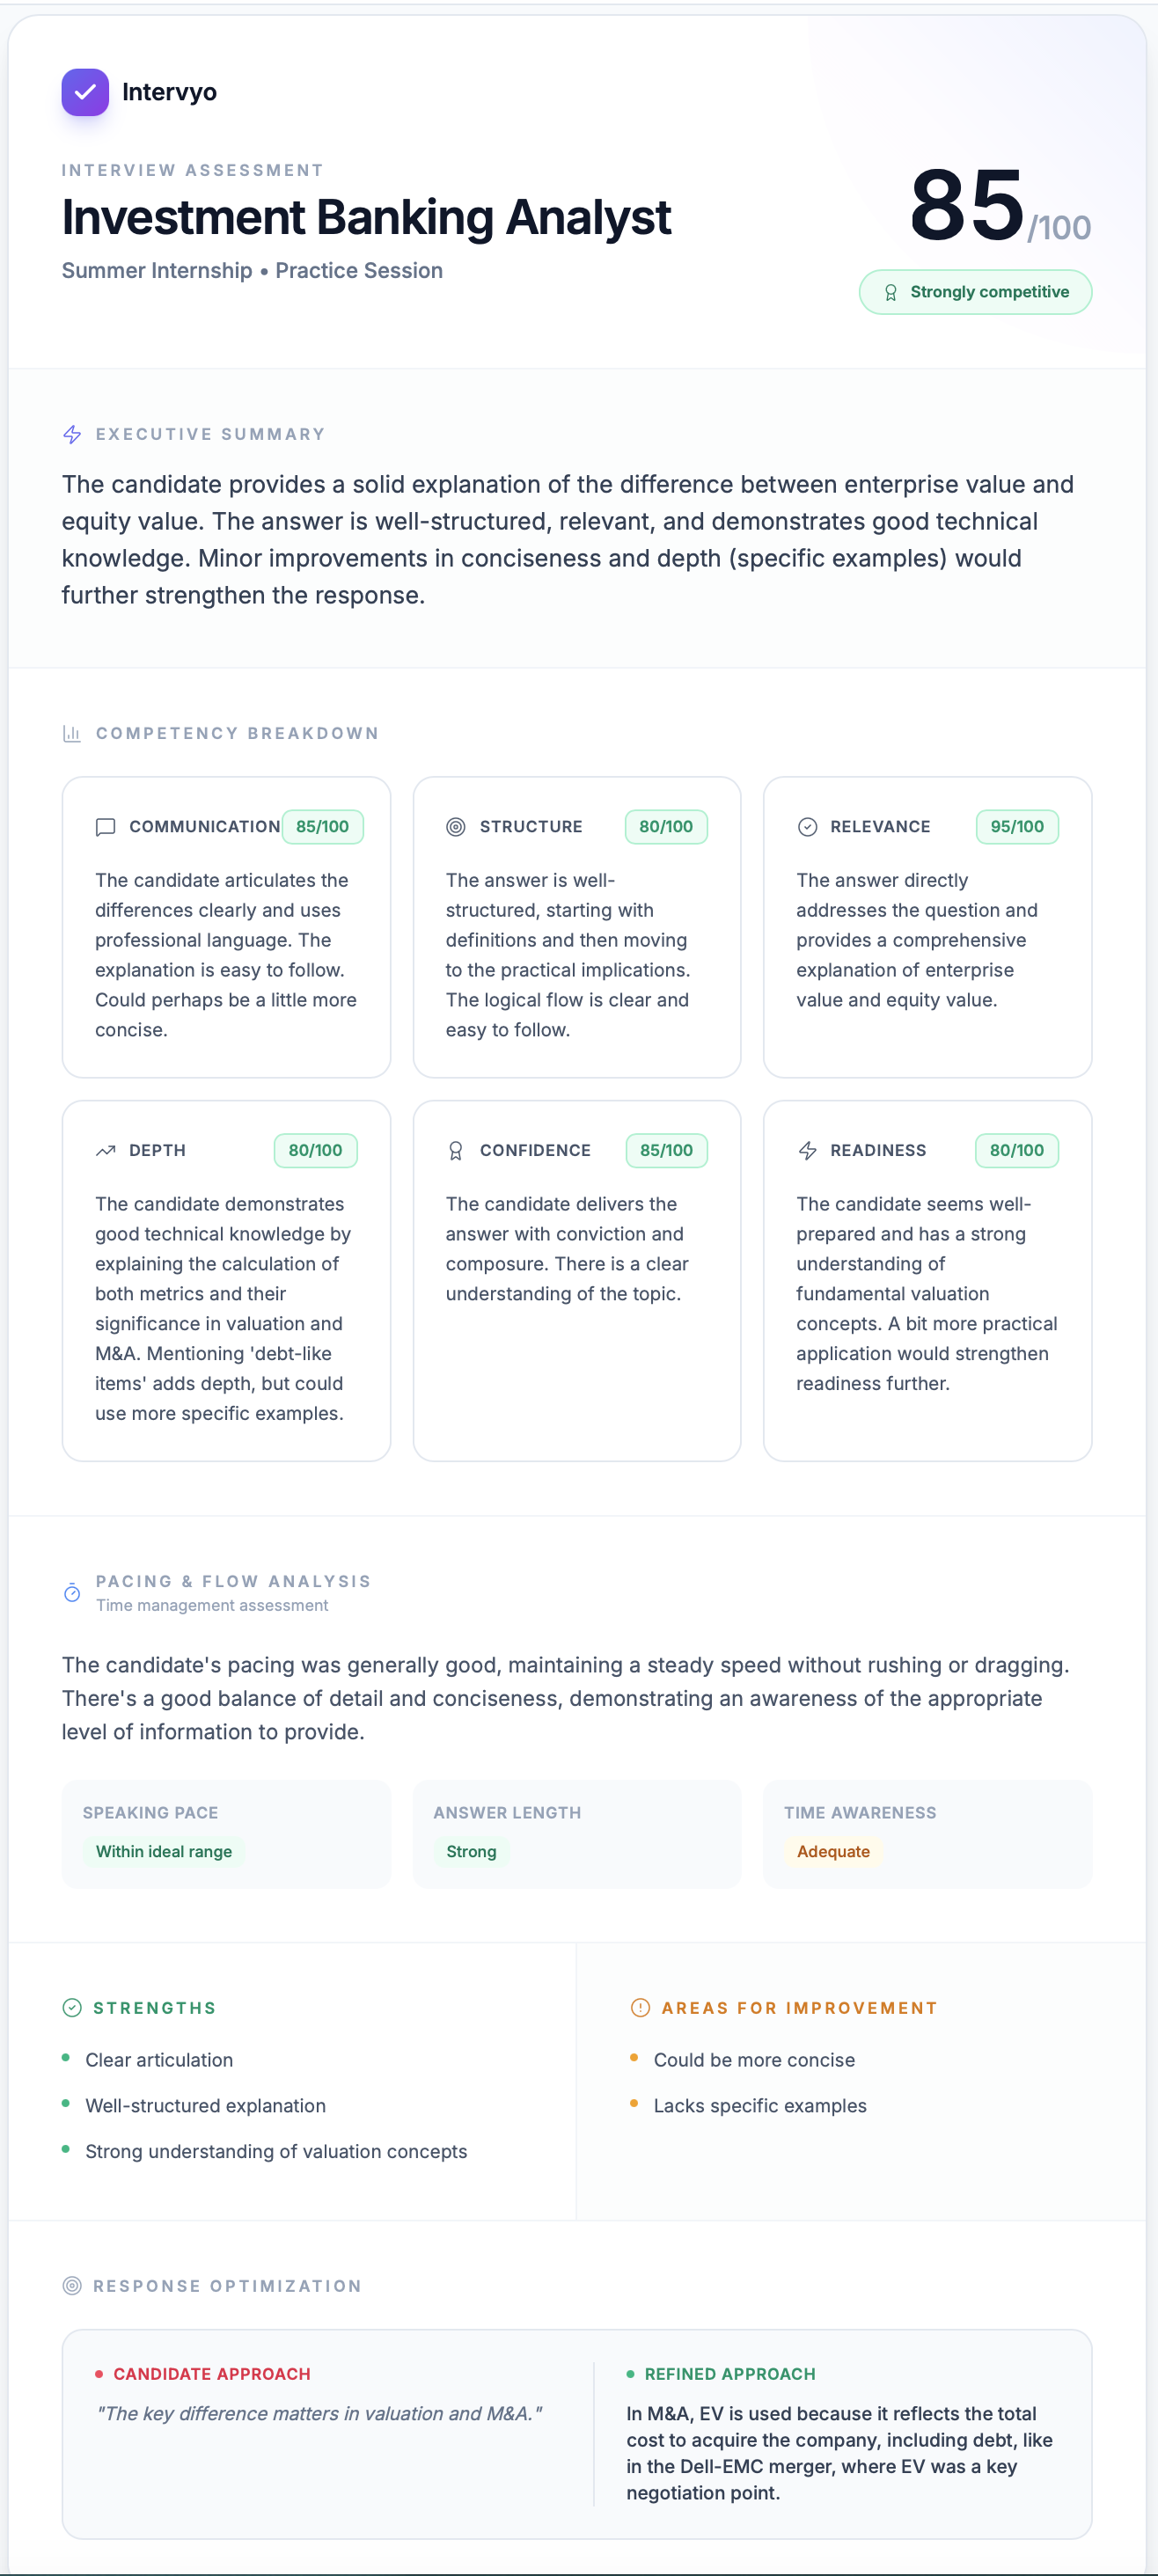Toggle the Strongly competitive badge
This screenshot has height=2576, width=1158.
975,292
